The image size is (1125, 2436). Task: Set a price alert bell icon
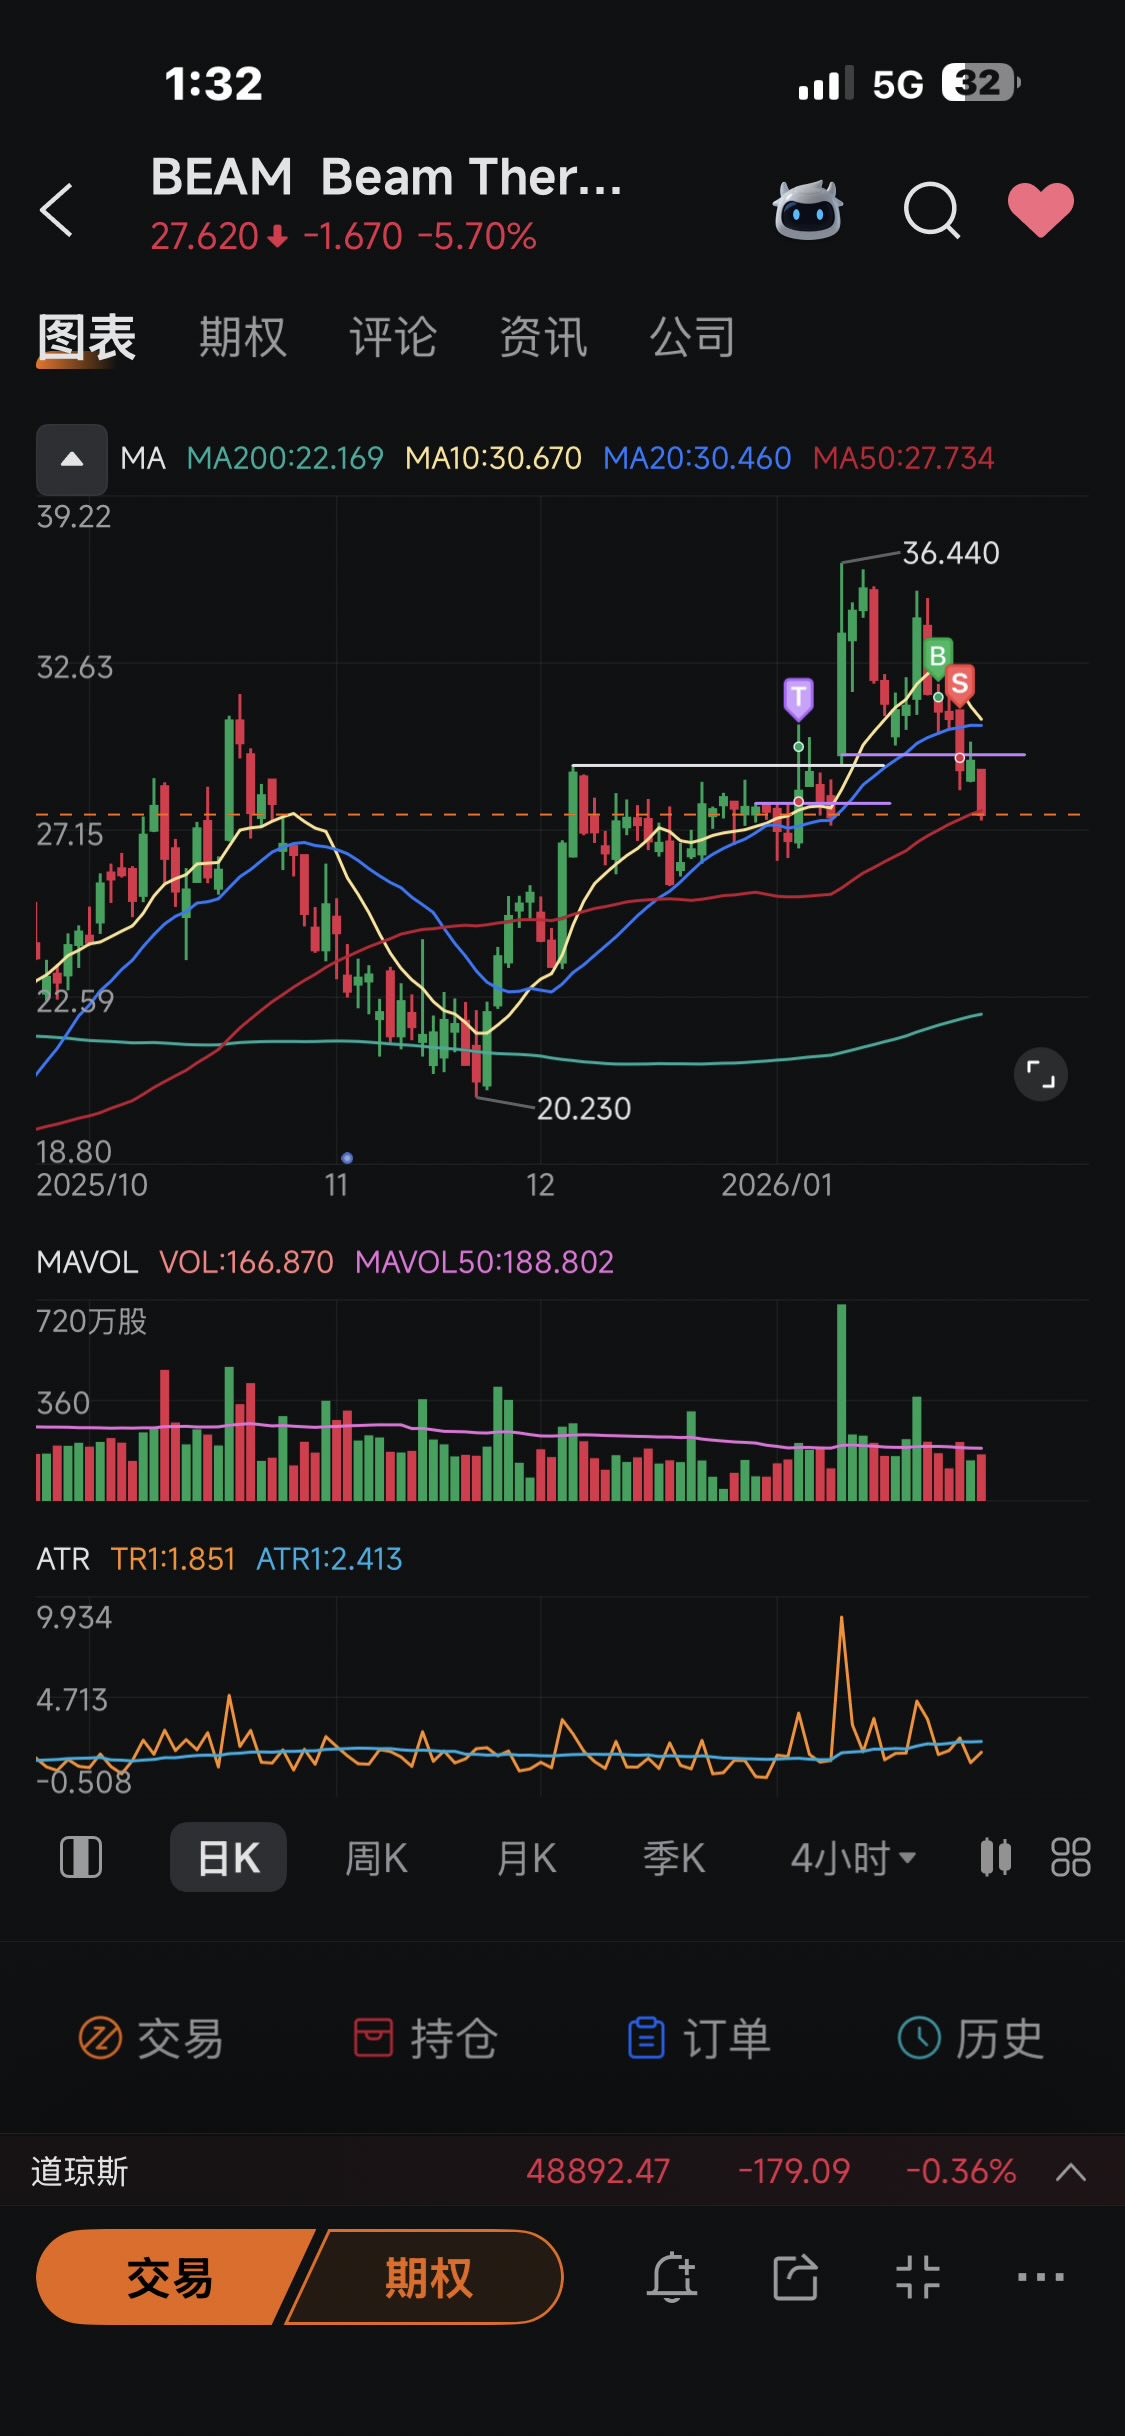(x=672, y=2278)
